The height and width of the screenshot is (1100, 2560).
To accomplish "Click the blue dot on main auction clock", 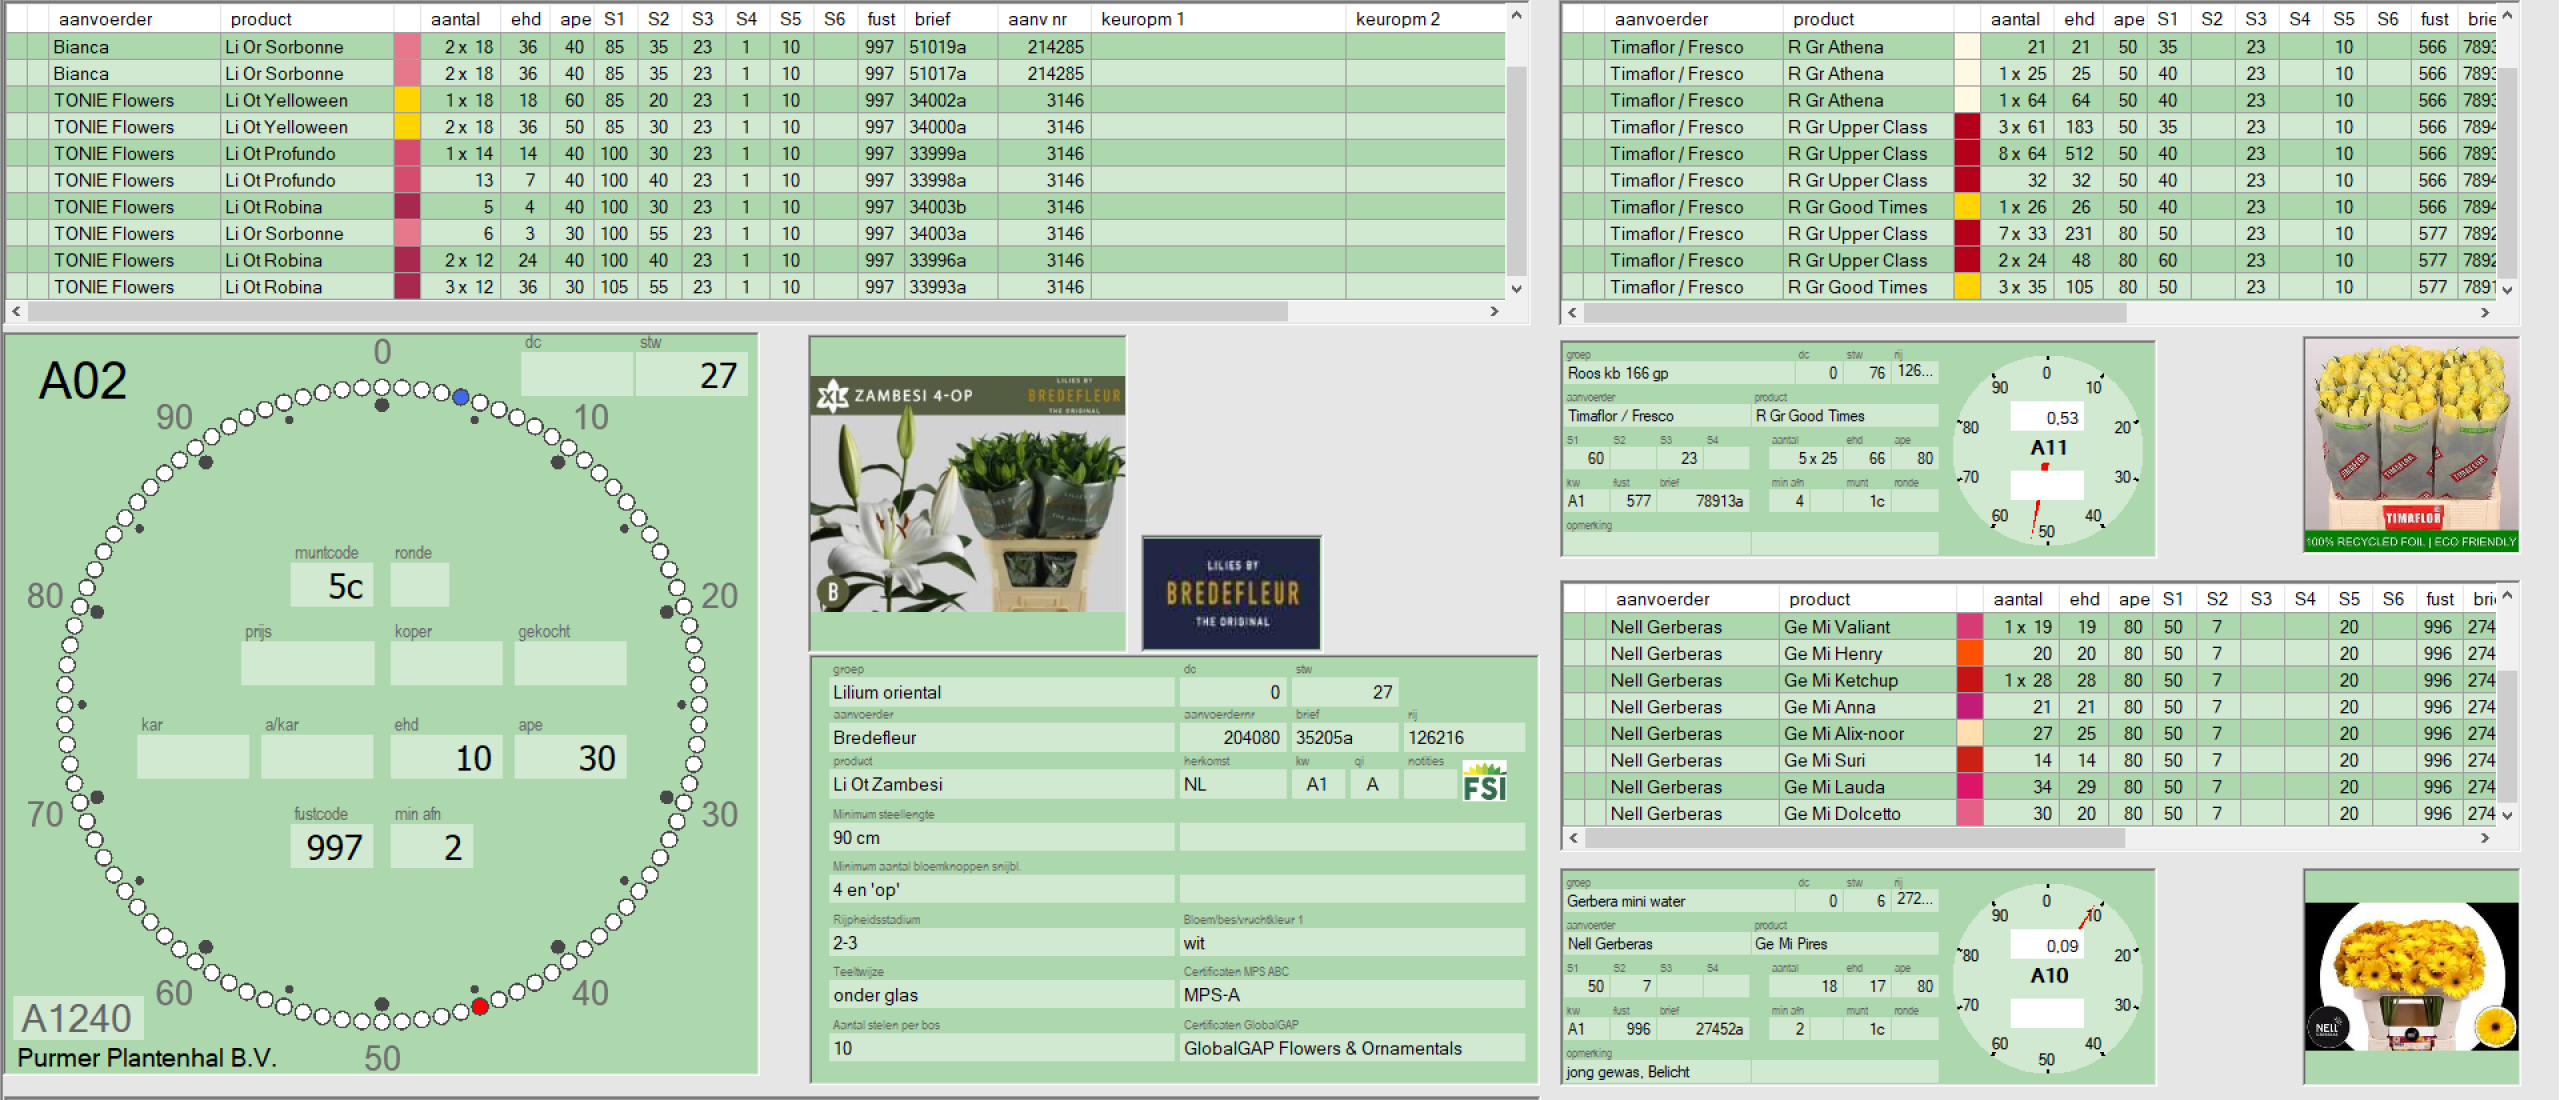I will coord(461,397).
